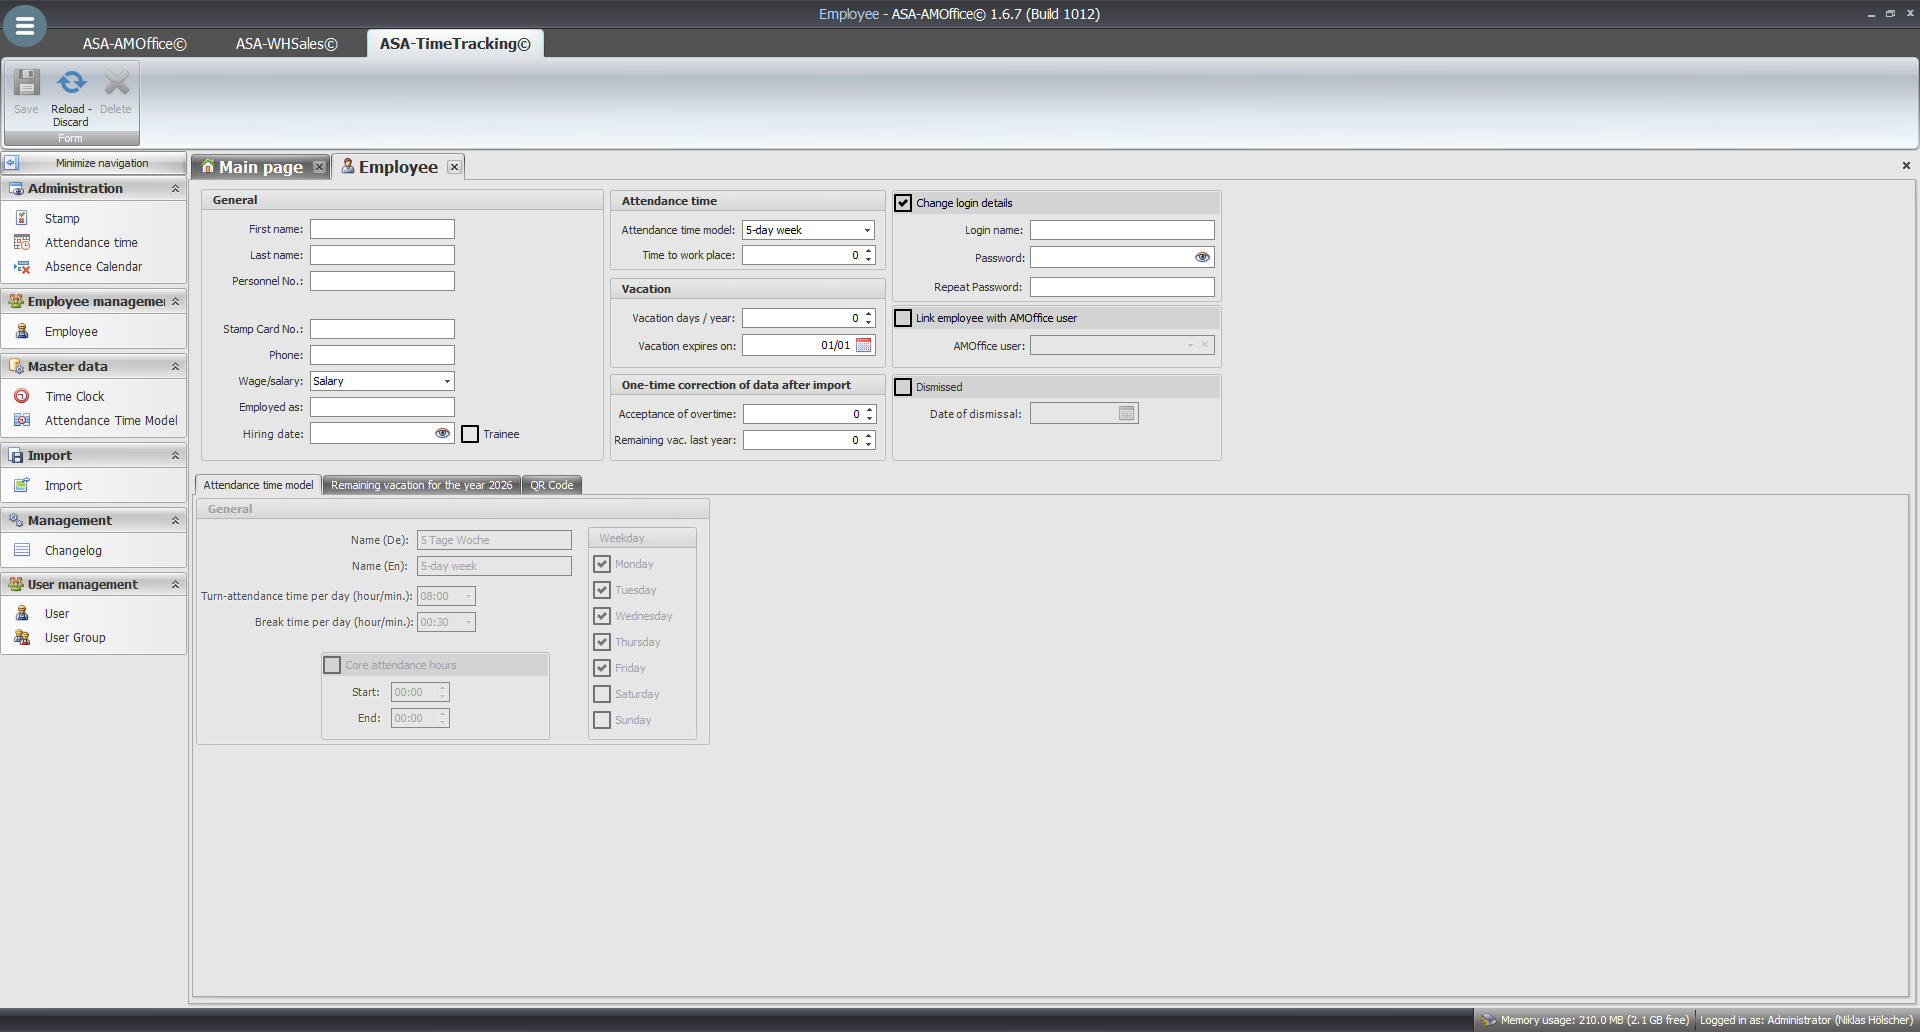
Task: Open User Group in User management
Action: click(x=75, y=638)
